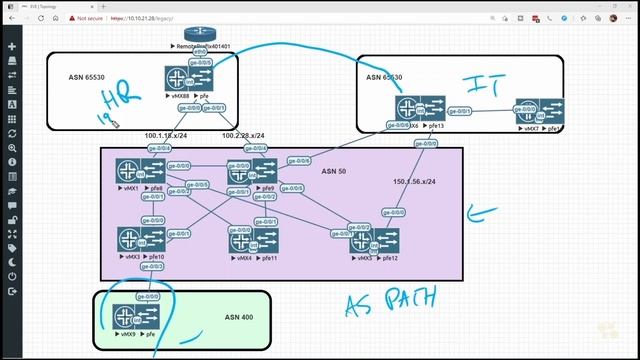Show the Status info icon
Image resolution: width=640 pixels, height=360 pixels.
click(12, 162)
